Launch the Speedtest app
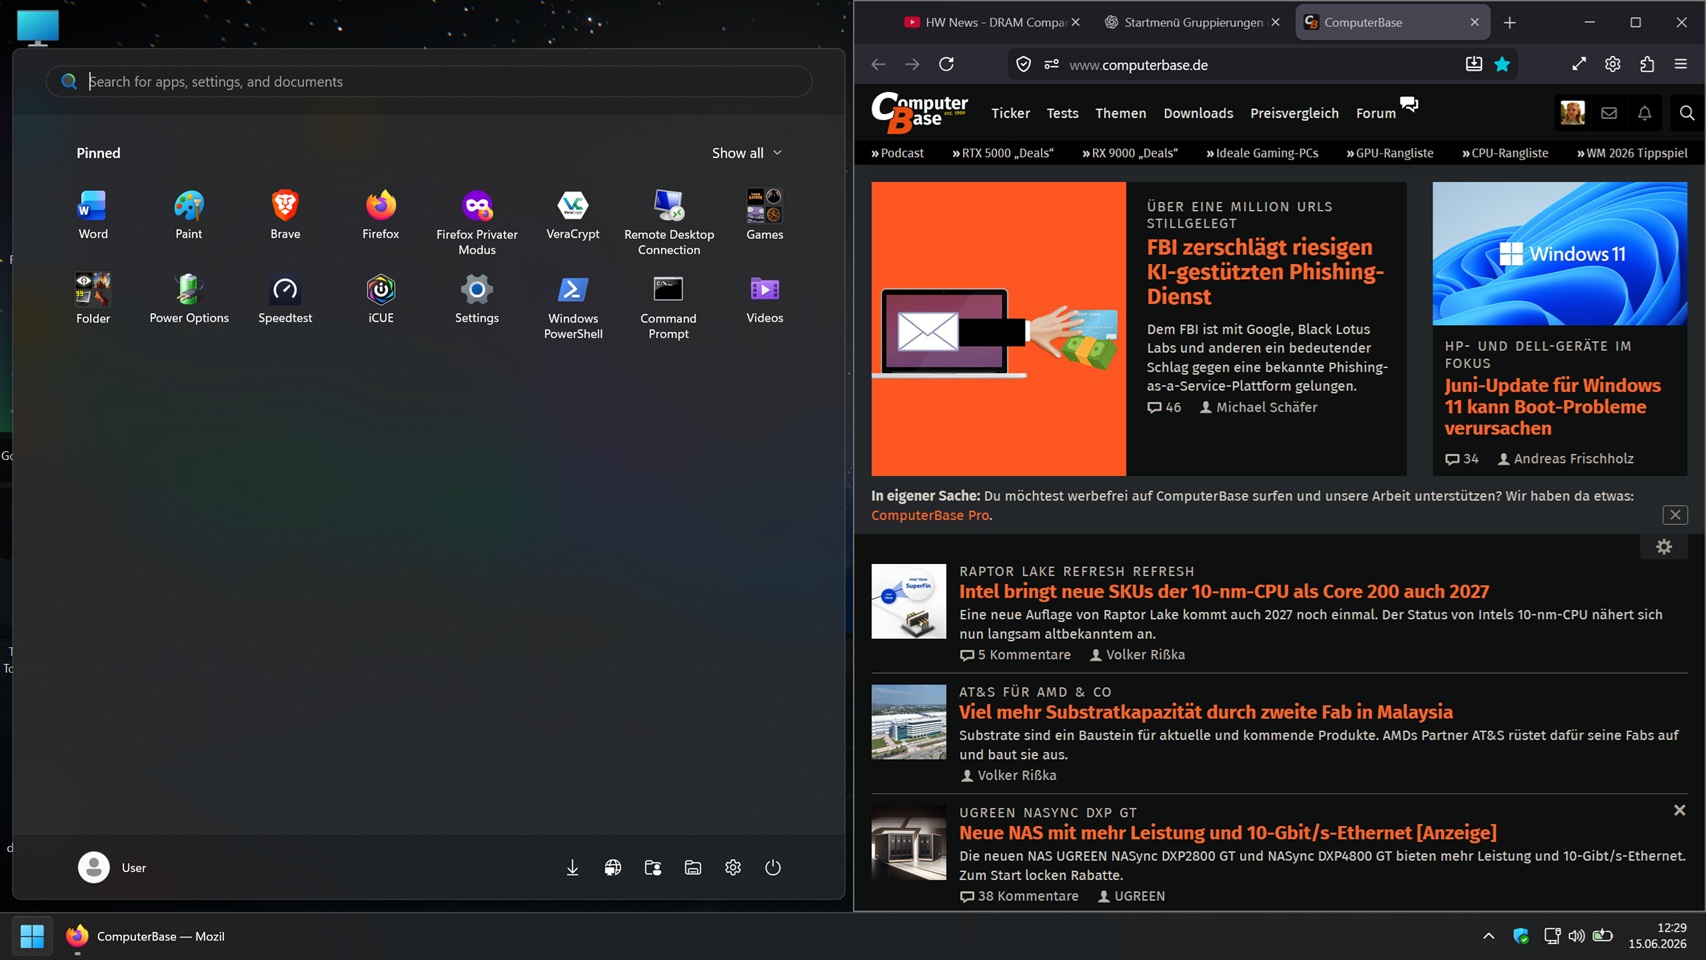 click(285, 298)
